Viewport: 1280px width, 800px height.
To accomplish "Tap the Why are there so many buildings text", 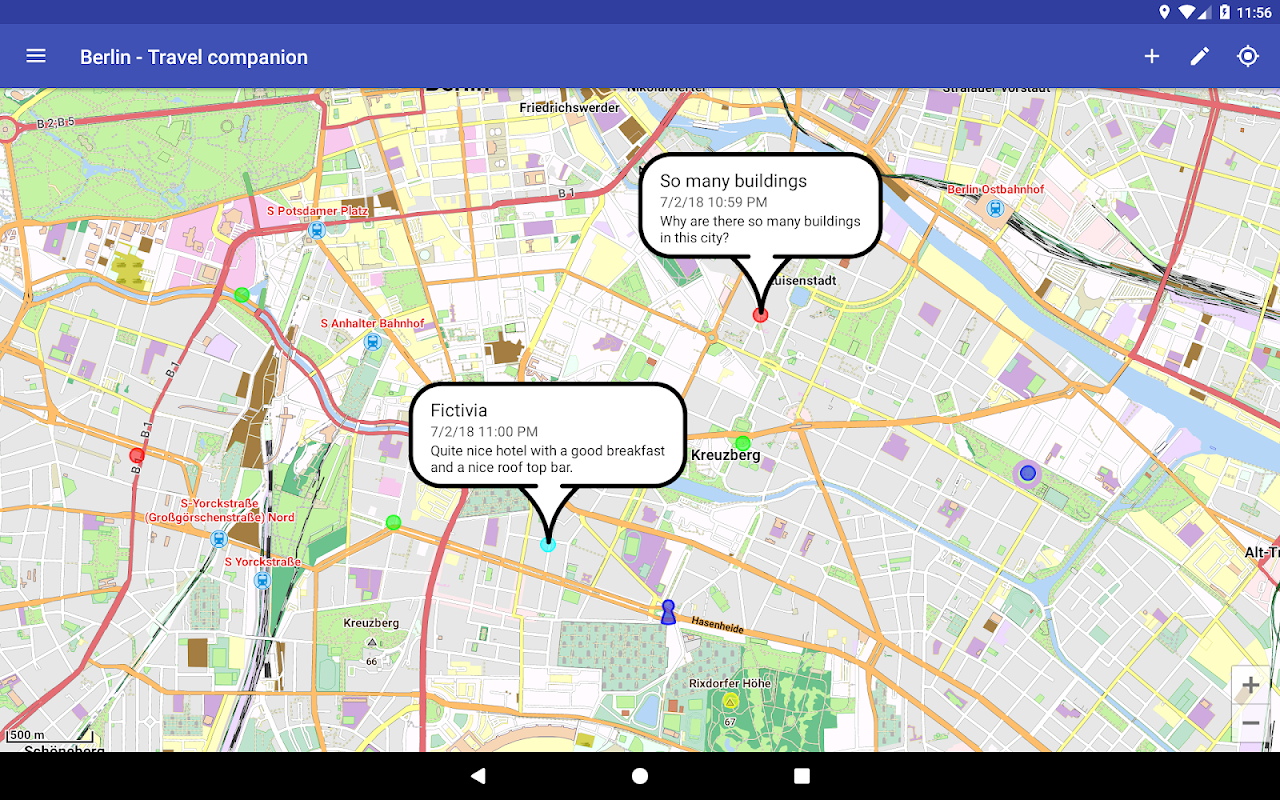I will (x=760, y=229).
